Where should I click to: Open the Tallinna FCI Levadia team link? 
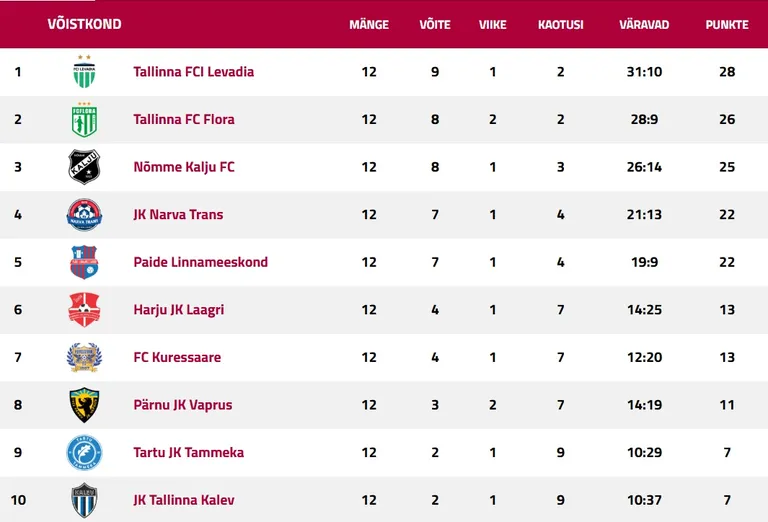click(x=193, y=71)
